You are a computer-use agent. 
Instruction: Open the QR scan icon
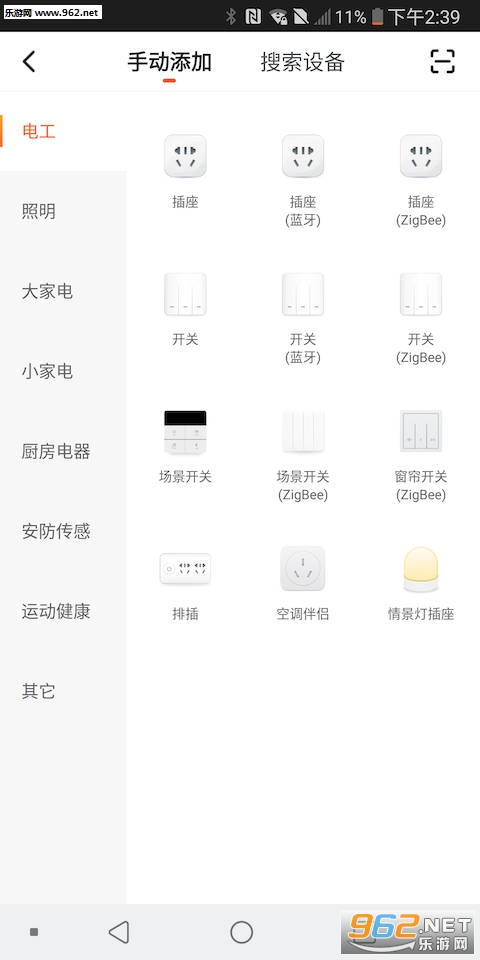click(x=443, y=62)
